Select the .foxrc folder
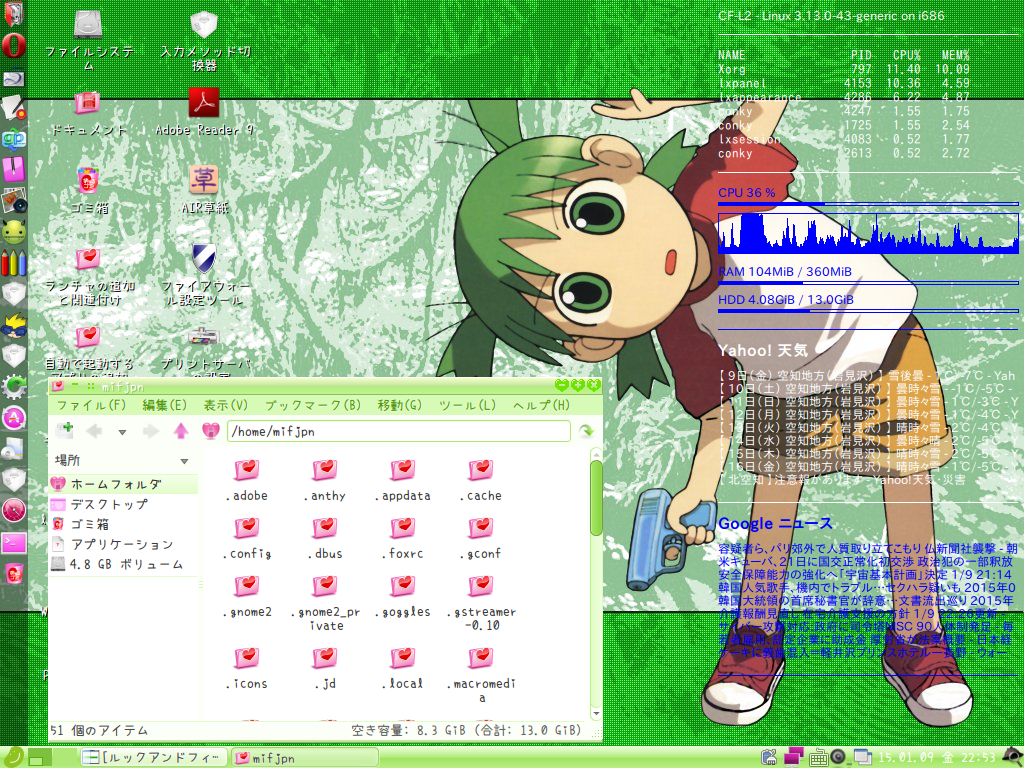 pos(403,538)
